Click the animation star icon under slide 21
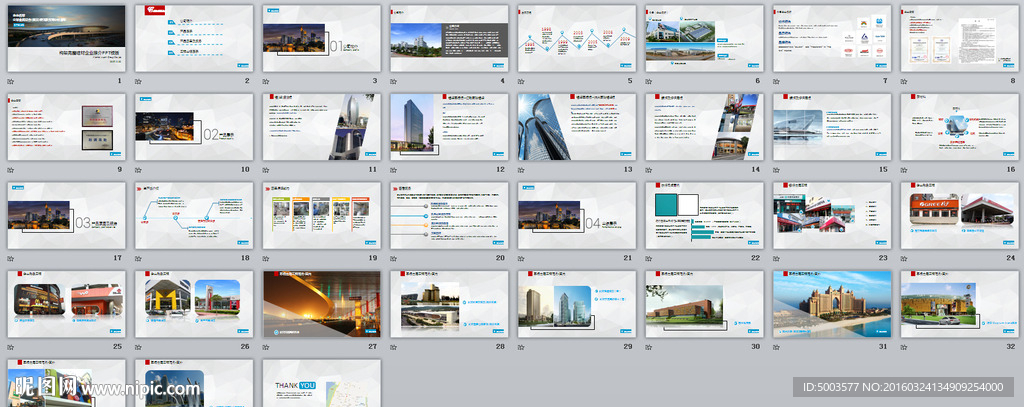1024x407 pixels. click(x=521, y=258)
